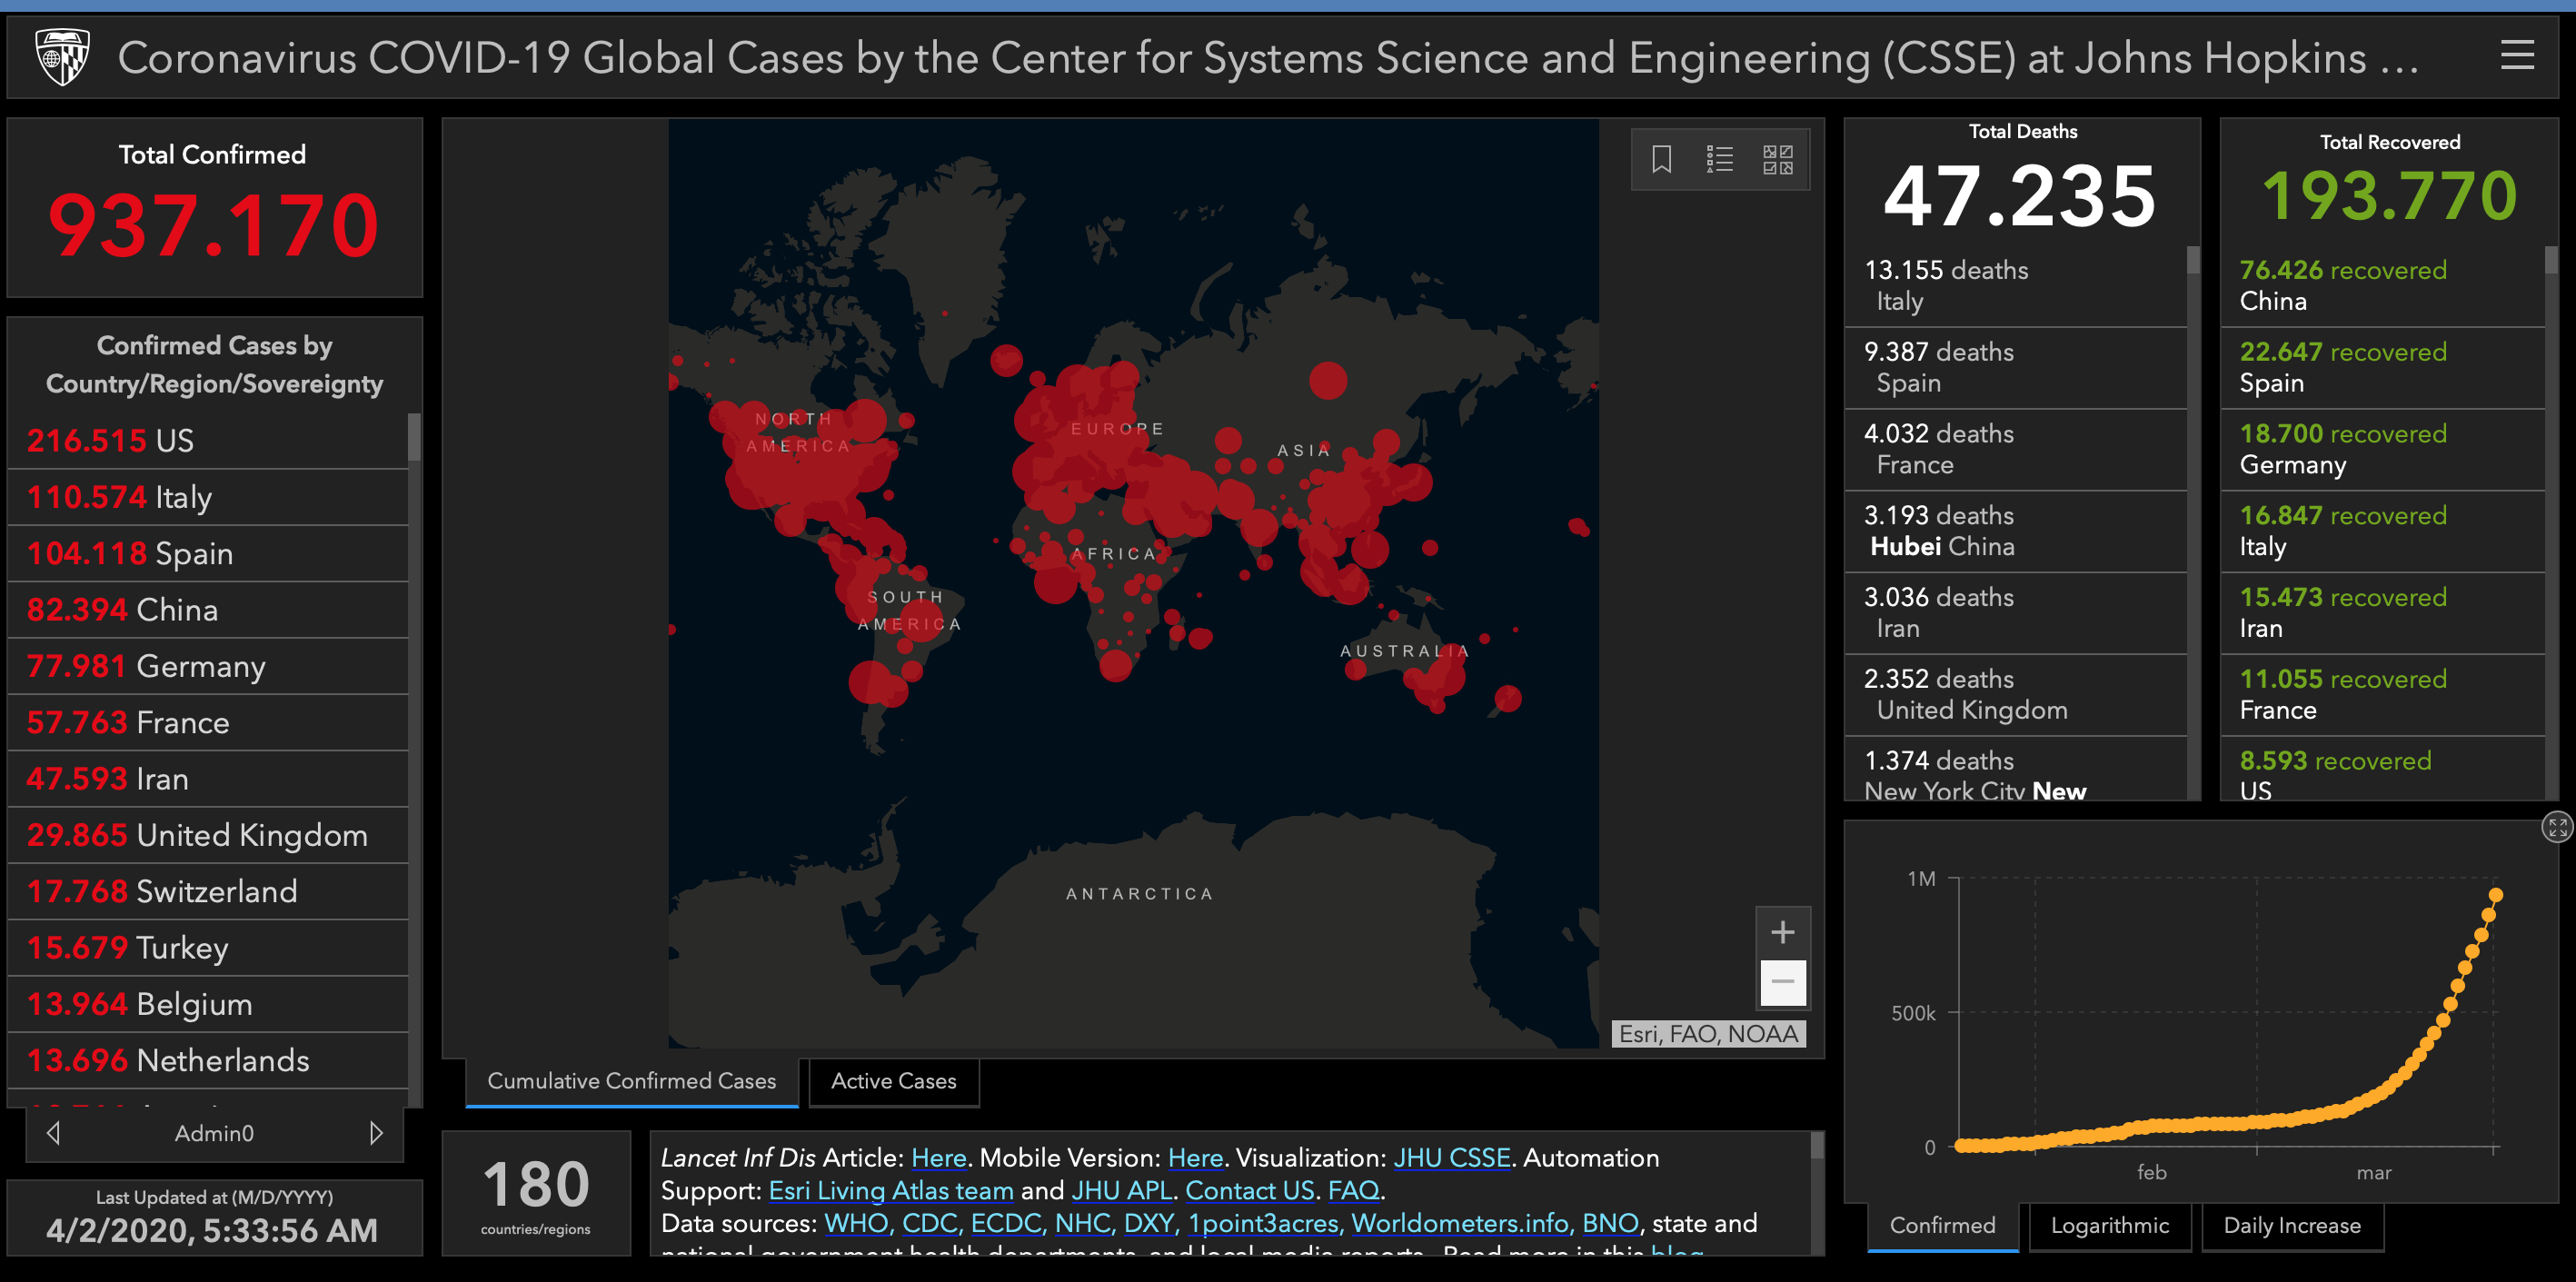Viewport: 2576px width, 1282px height.
Task: Zoom in on the map
Action: click(x=1782, y=932)
